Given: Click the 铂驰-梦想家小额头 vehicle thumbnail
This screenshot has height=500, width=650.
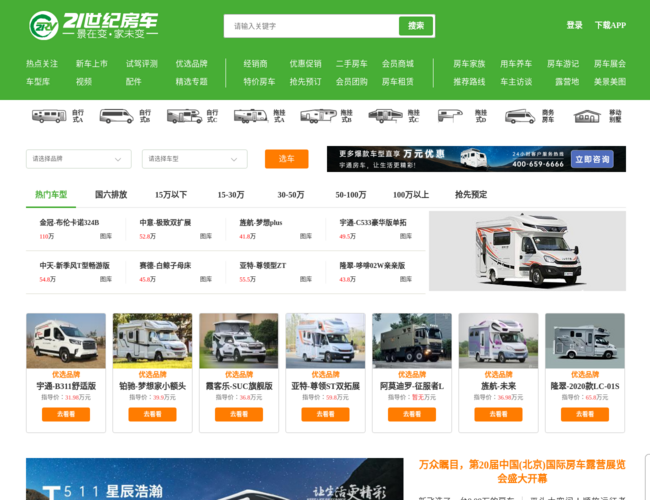Looking at the screenshot, I should (153, 341).
